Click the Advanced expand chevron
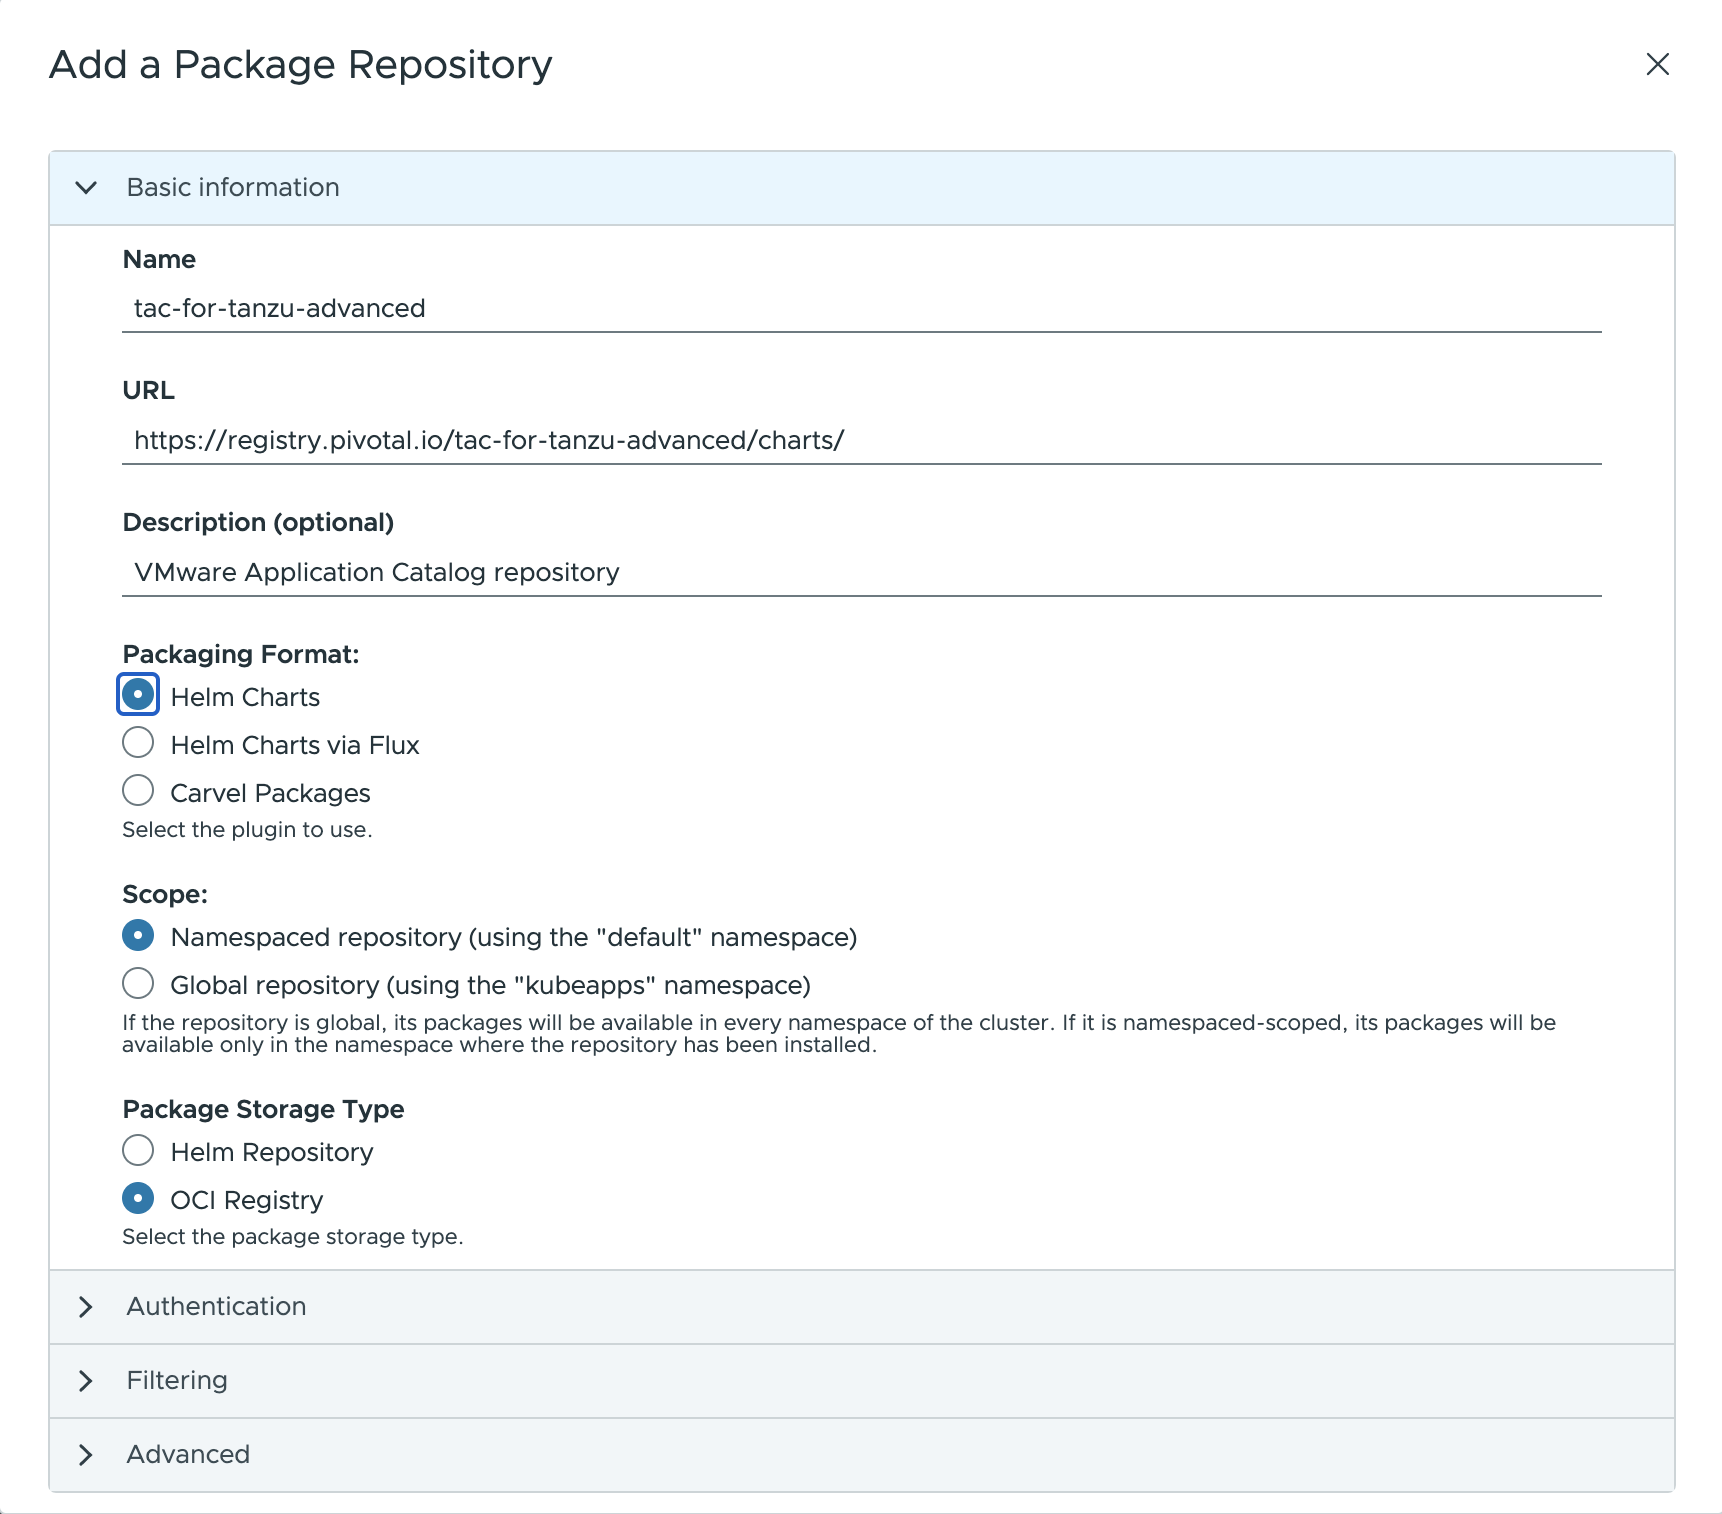The image size is (1722, 1514). pos(86,1455)
